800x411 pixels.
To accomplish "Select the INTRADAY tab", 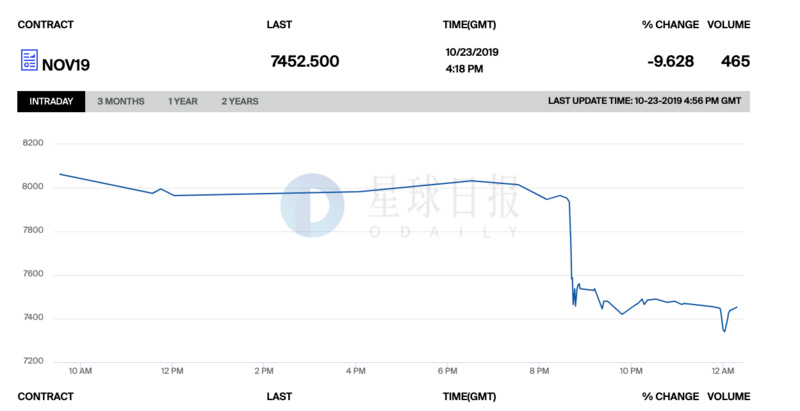I will coord(51,102).
